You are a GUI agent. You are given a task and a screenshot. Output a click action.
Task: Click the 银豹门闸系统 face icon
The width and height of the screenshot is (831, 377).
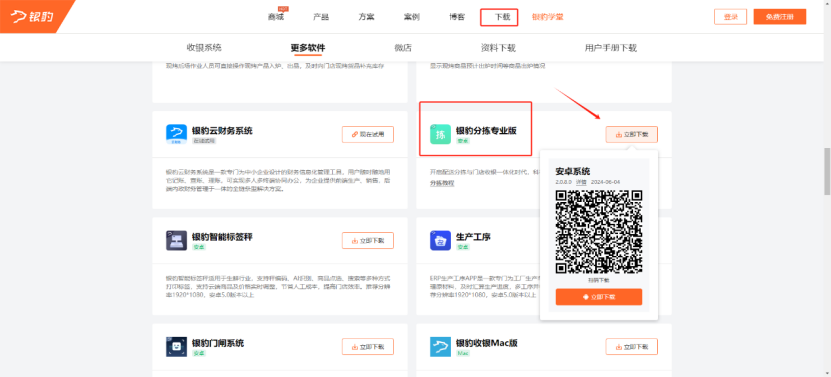(176, 347)
